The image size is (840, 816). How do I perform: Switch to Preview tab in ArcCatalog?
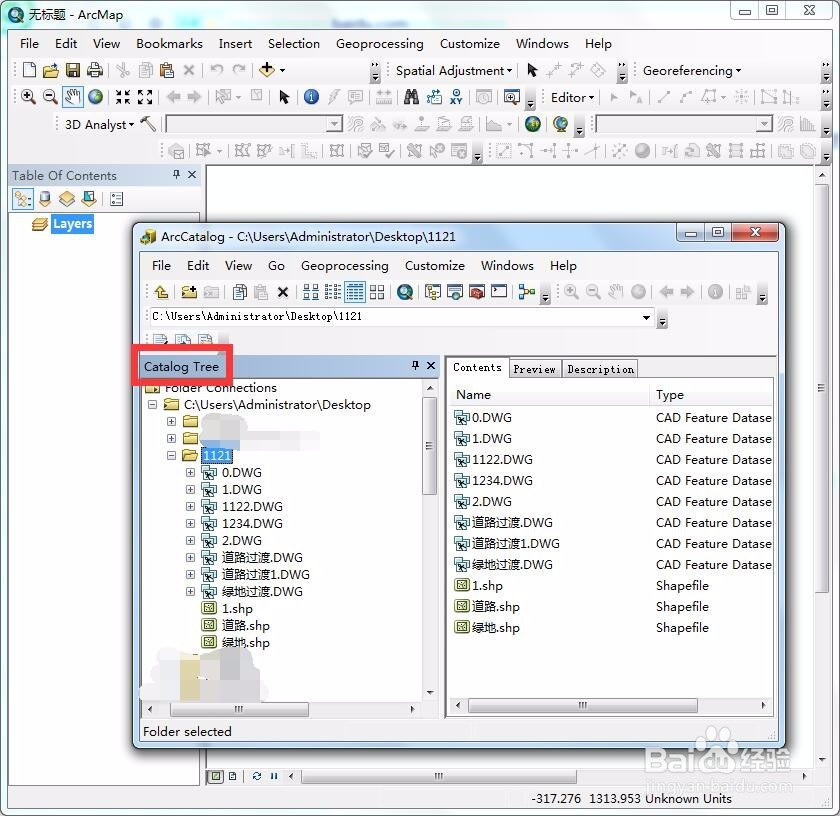[534, 369]
